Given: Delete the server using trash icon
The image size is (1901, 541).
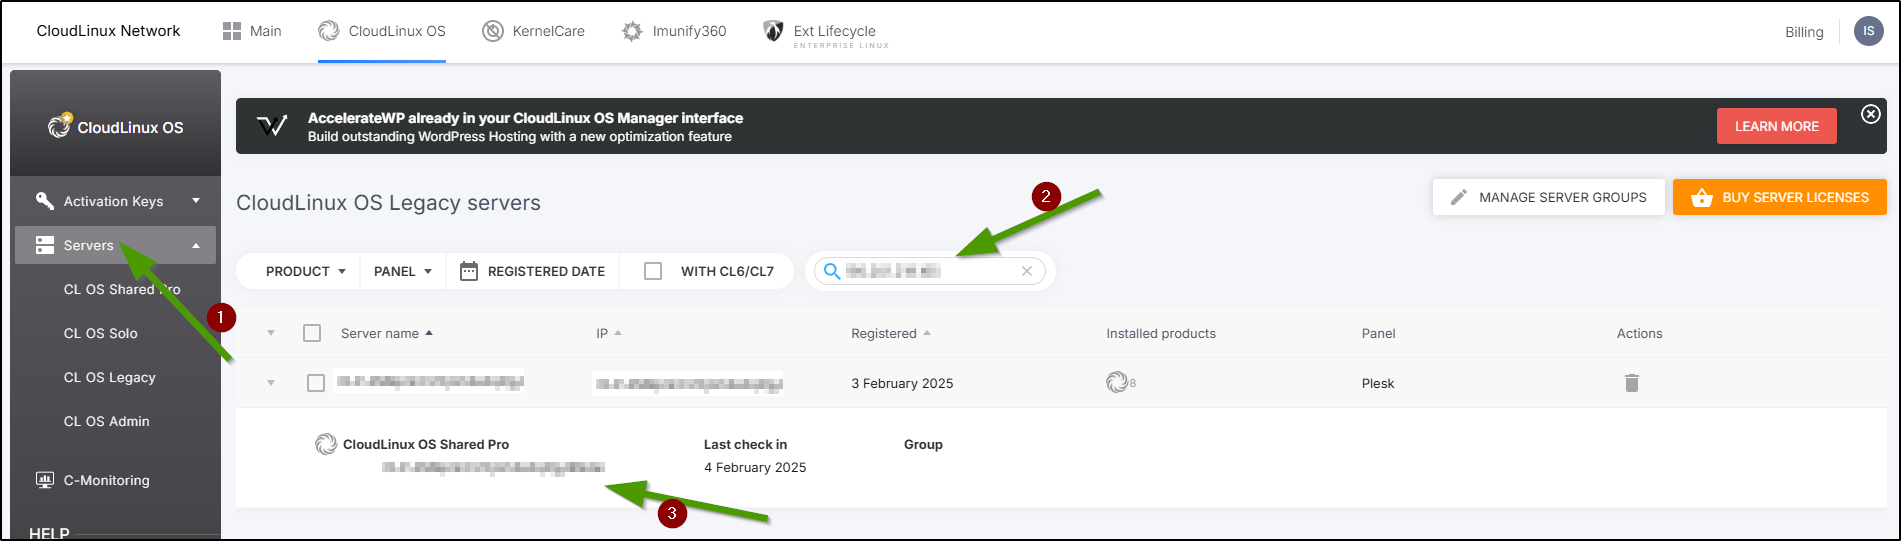Looking at the screenshot, I should pos(1631,383).
